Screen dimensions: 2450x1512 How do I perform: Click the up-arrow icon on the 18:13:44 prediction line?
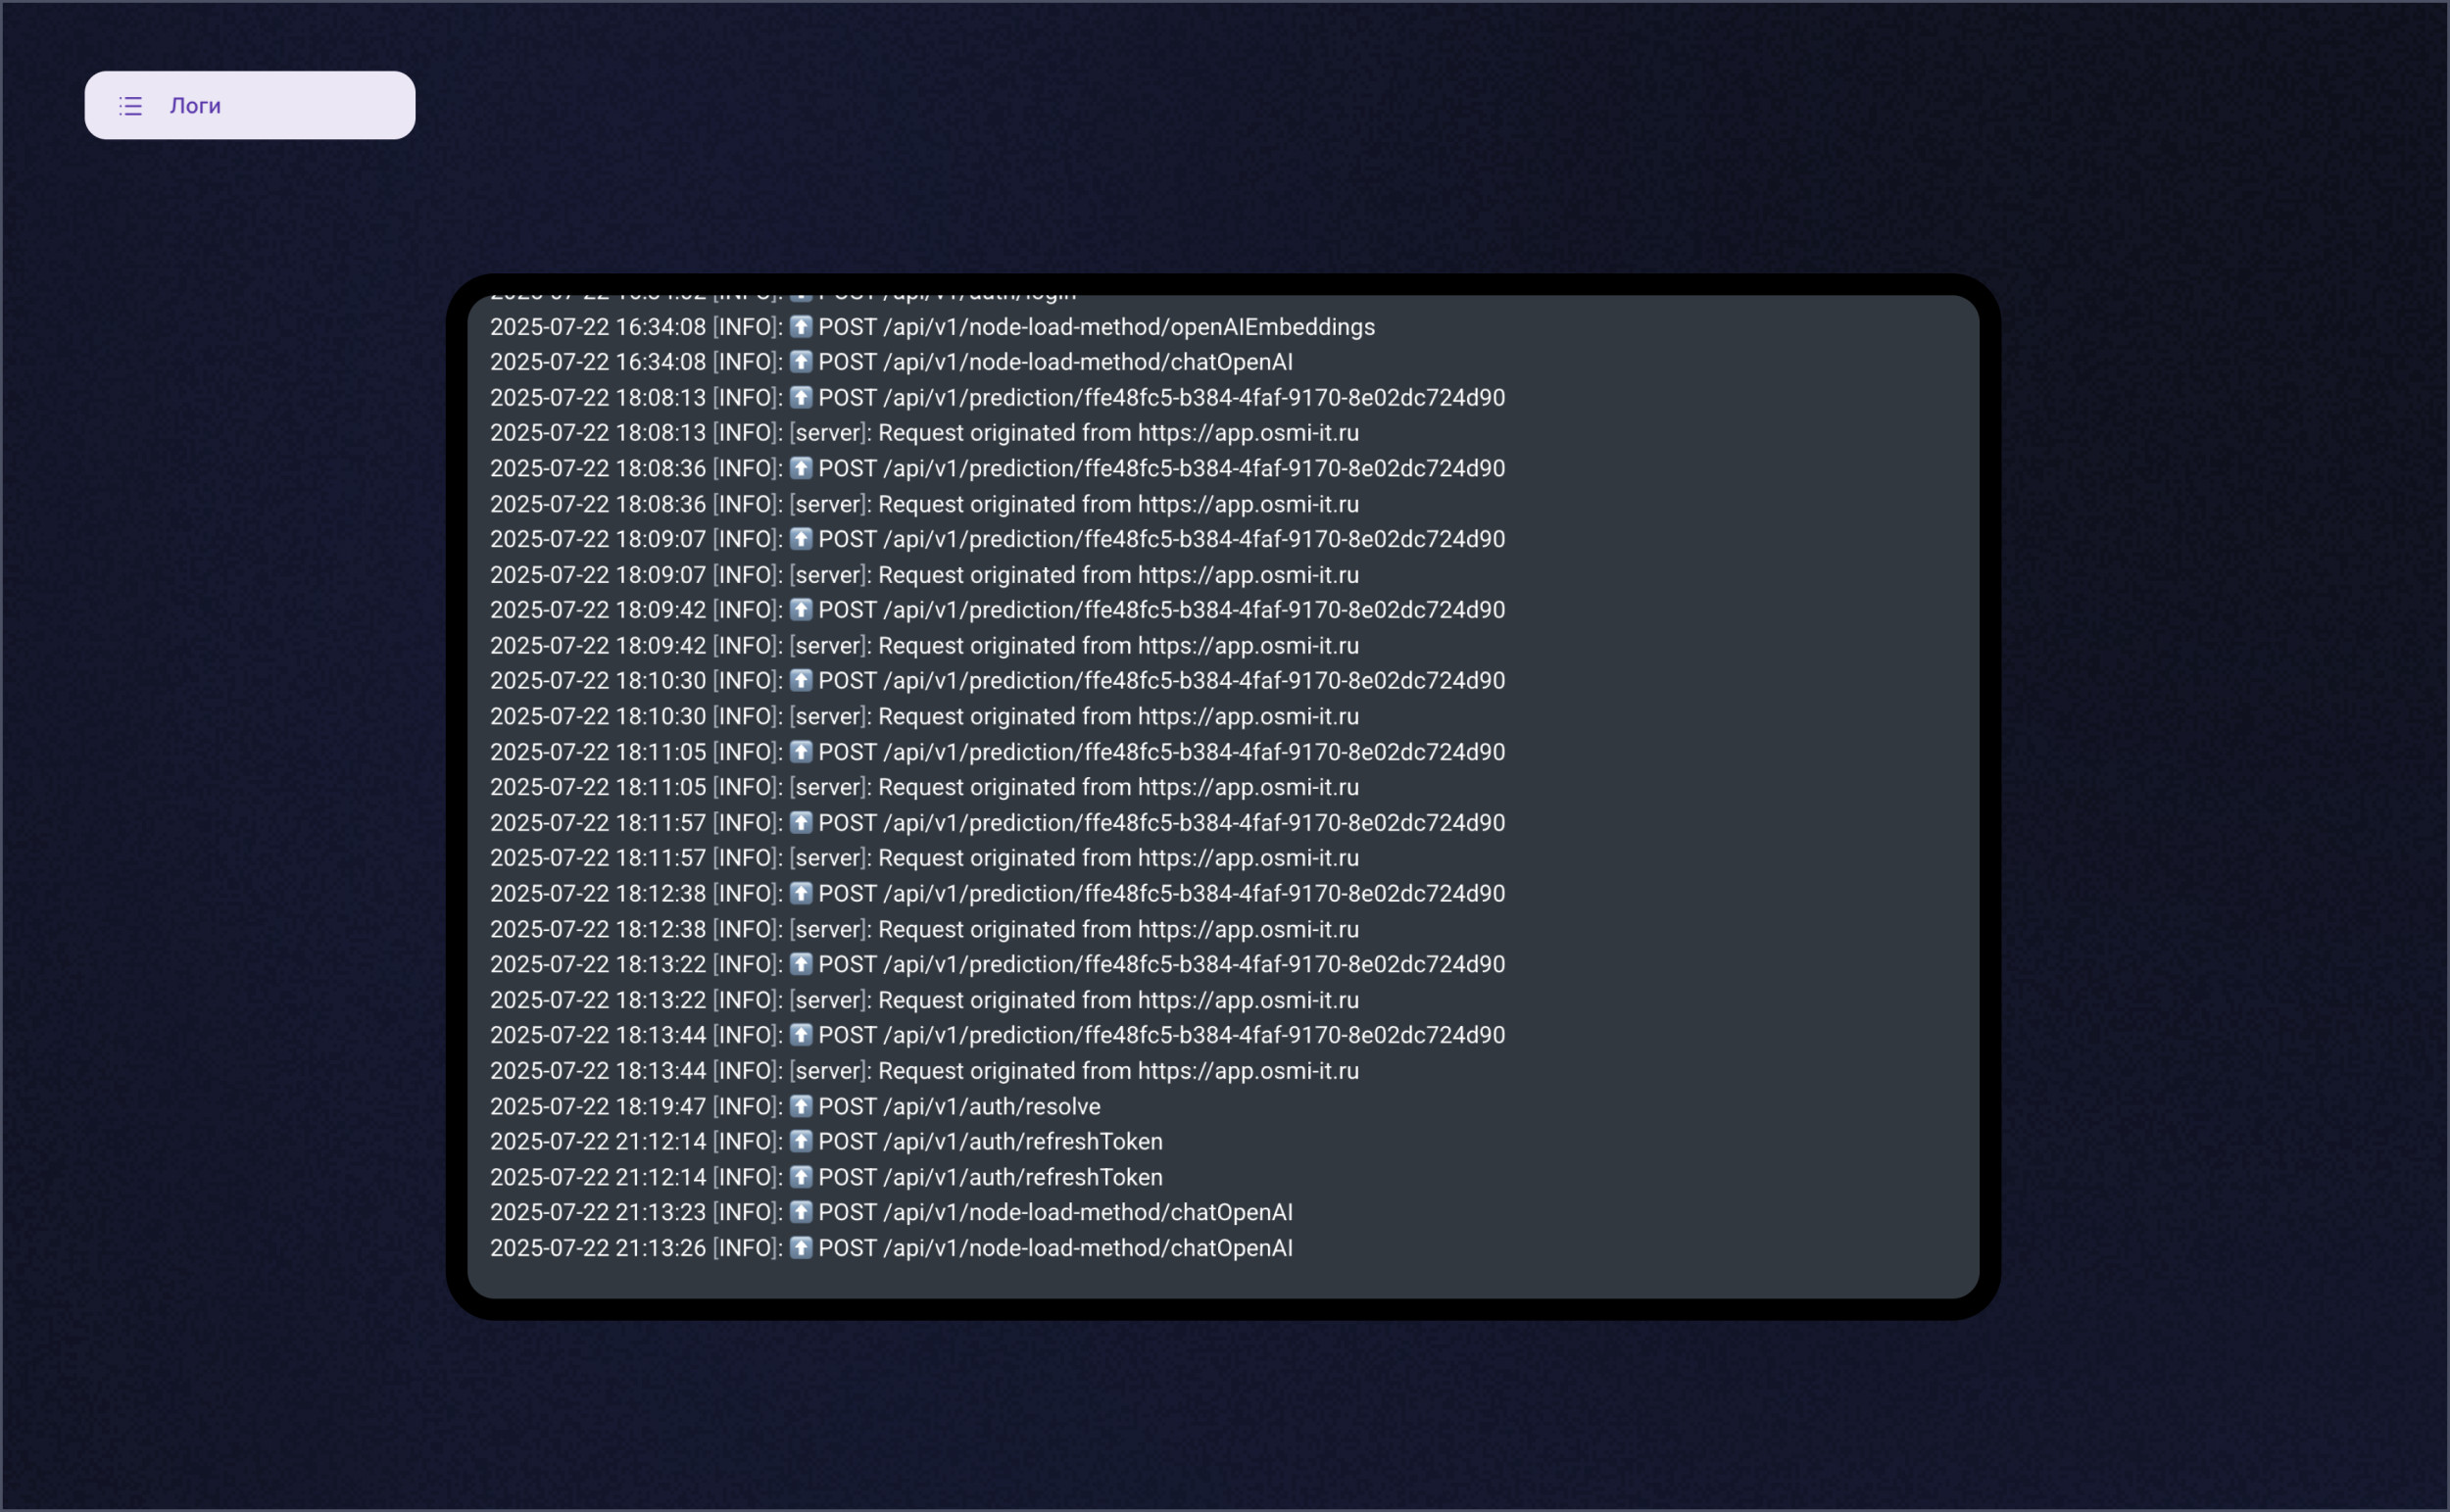[x=801, y=1034]
